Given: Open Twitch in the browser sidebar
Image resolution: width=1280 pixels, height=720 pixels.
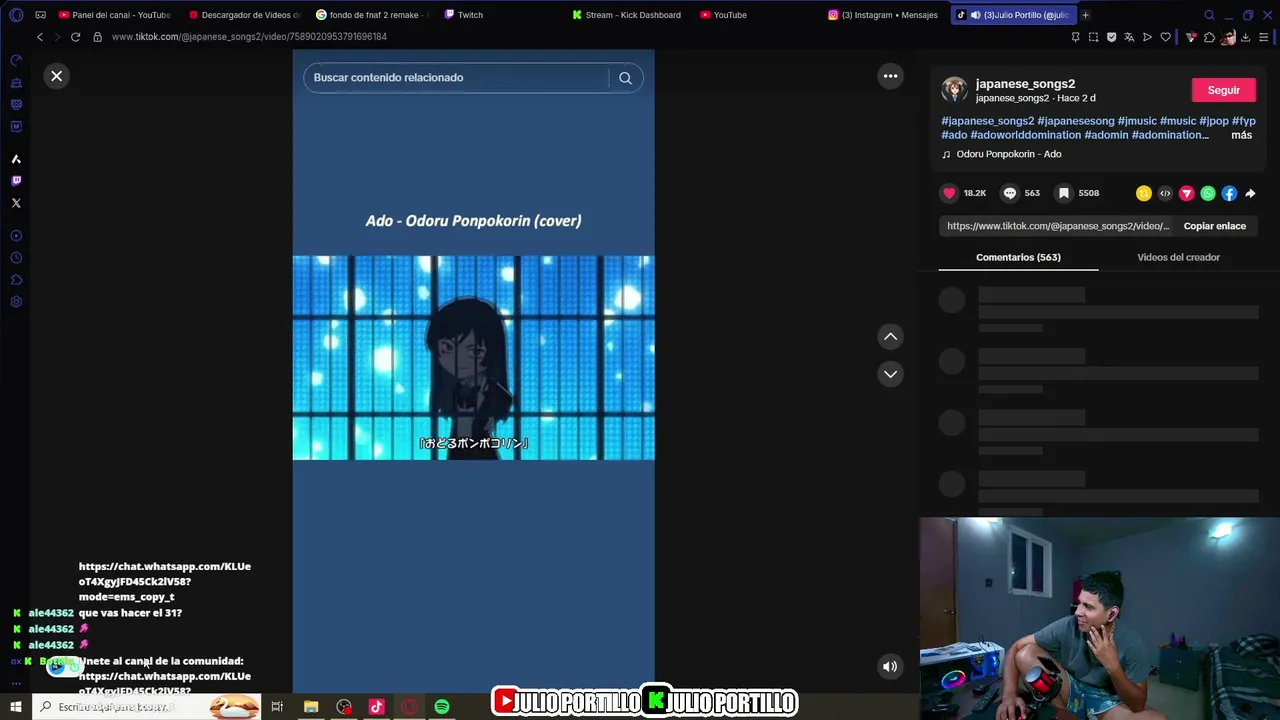Looking at the screenshot, I should pyautogui.click(x=16, y=181).
